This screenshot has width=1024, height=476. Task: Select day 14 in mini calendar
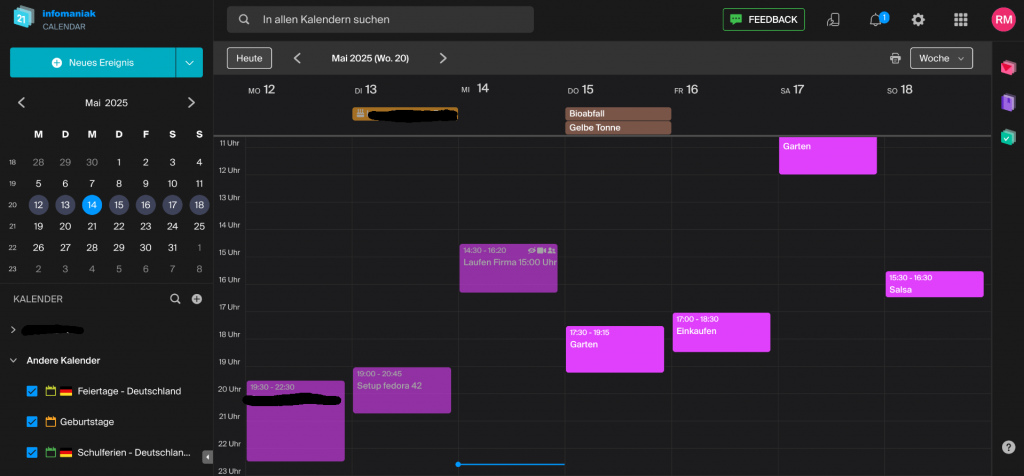coord(92,205)
